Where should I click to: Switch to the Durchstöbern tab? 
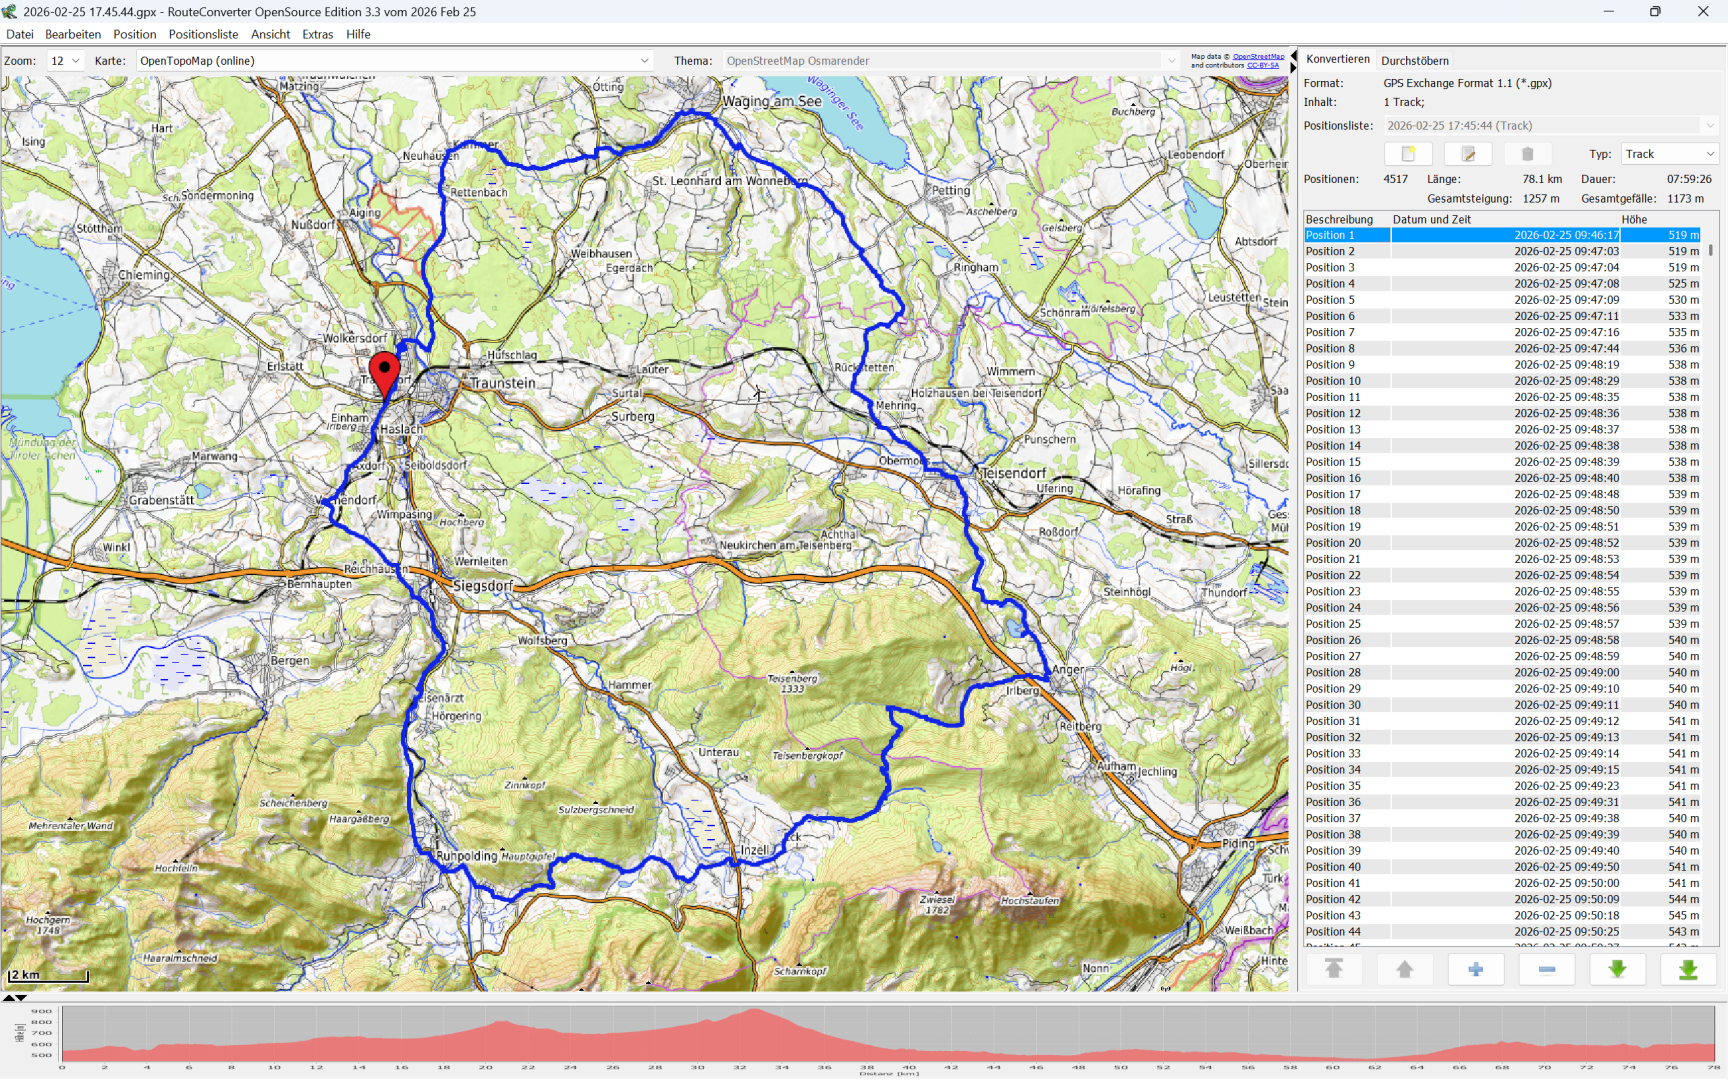pyautogui.click(x=1414, y=61)
